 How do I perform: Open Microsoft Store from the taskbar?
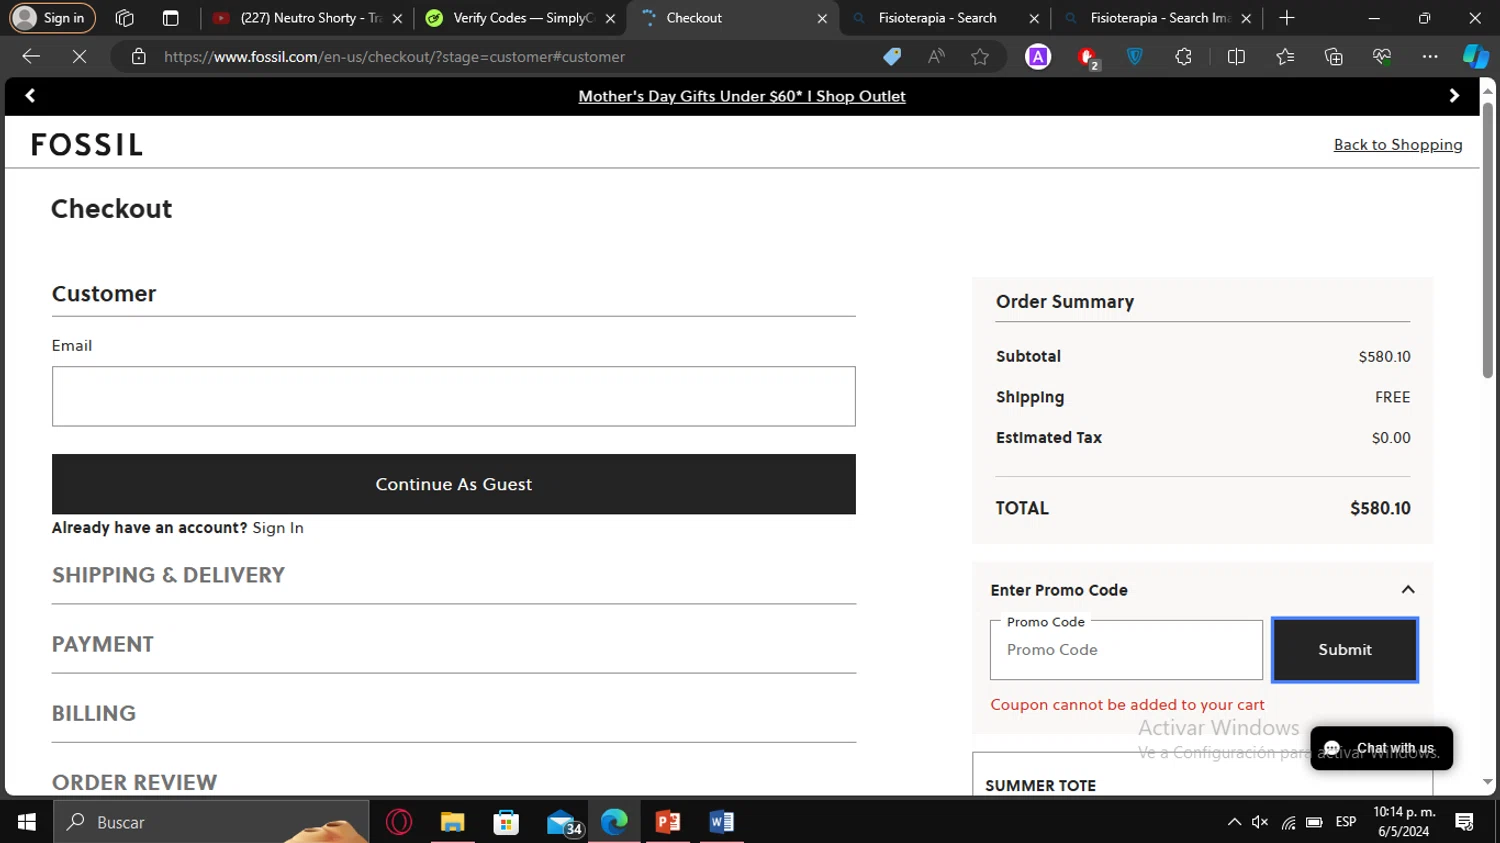506,822
